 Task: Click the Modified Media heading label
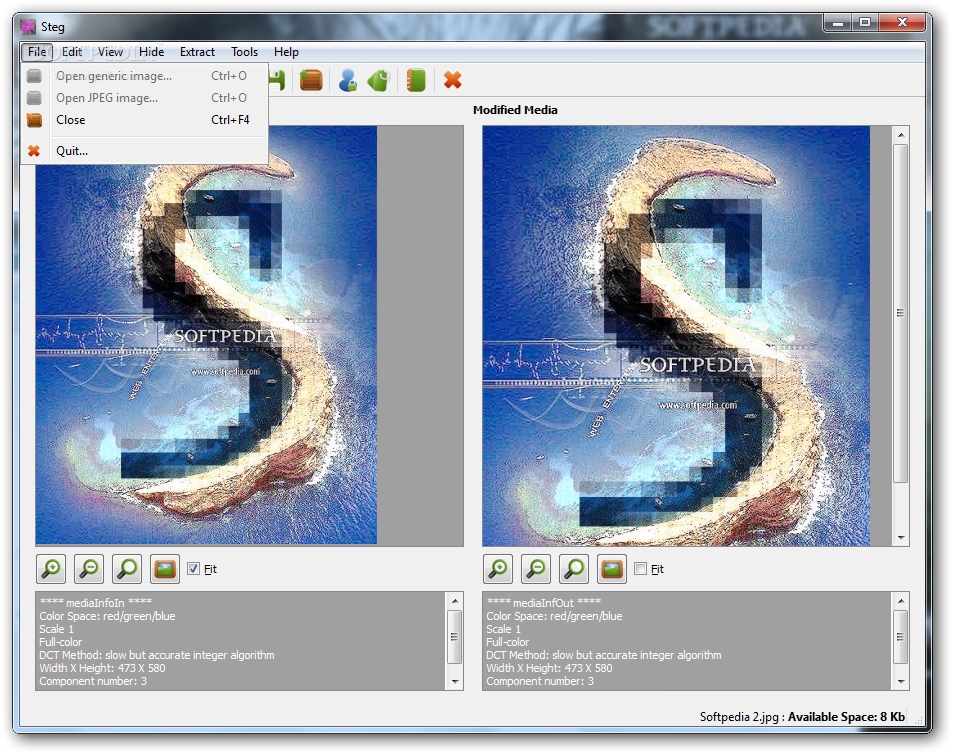pos(515,110)
